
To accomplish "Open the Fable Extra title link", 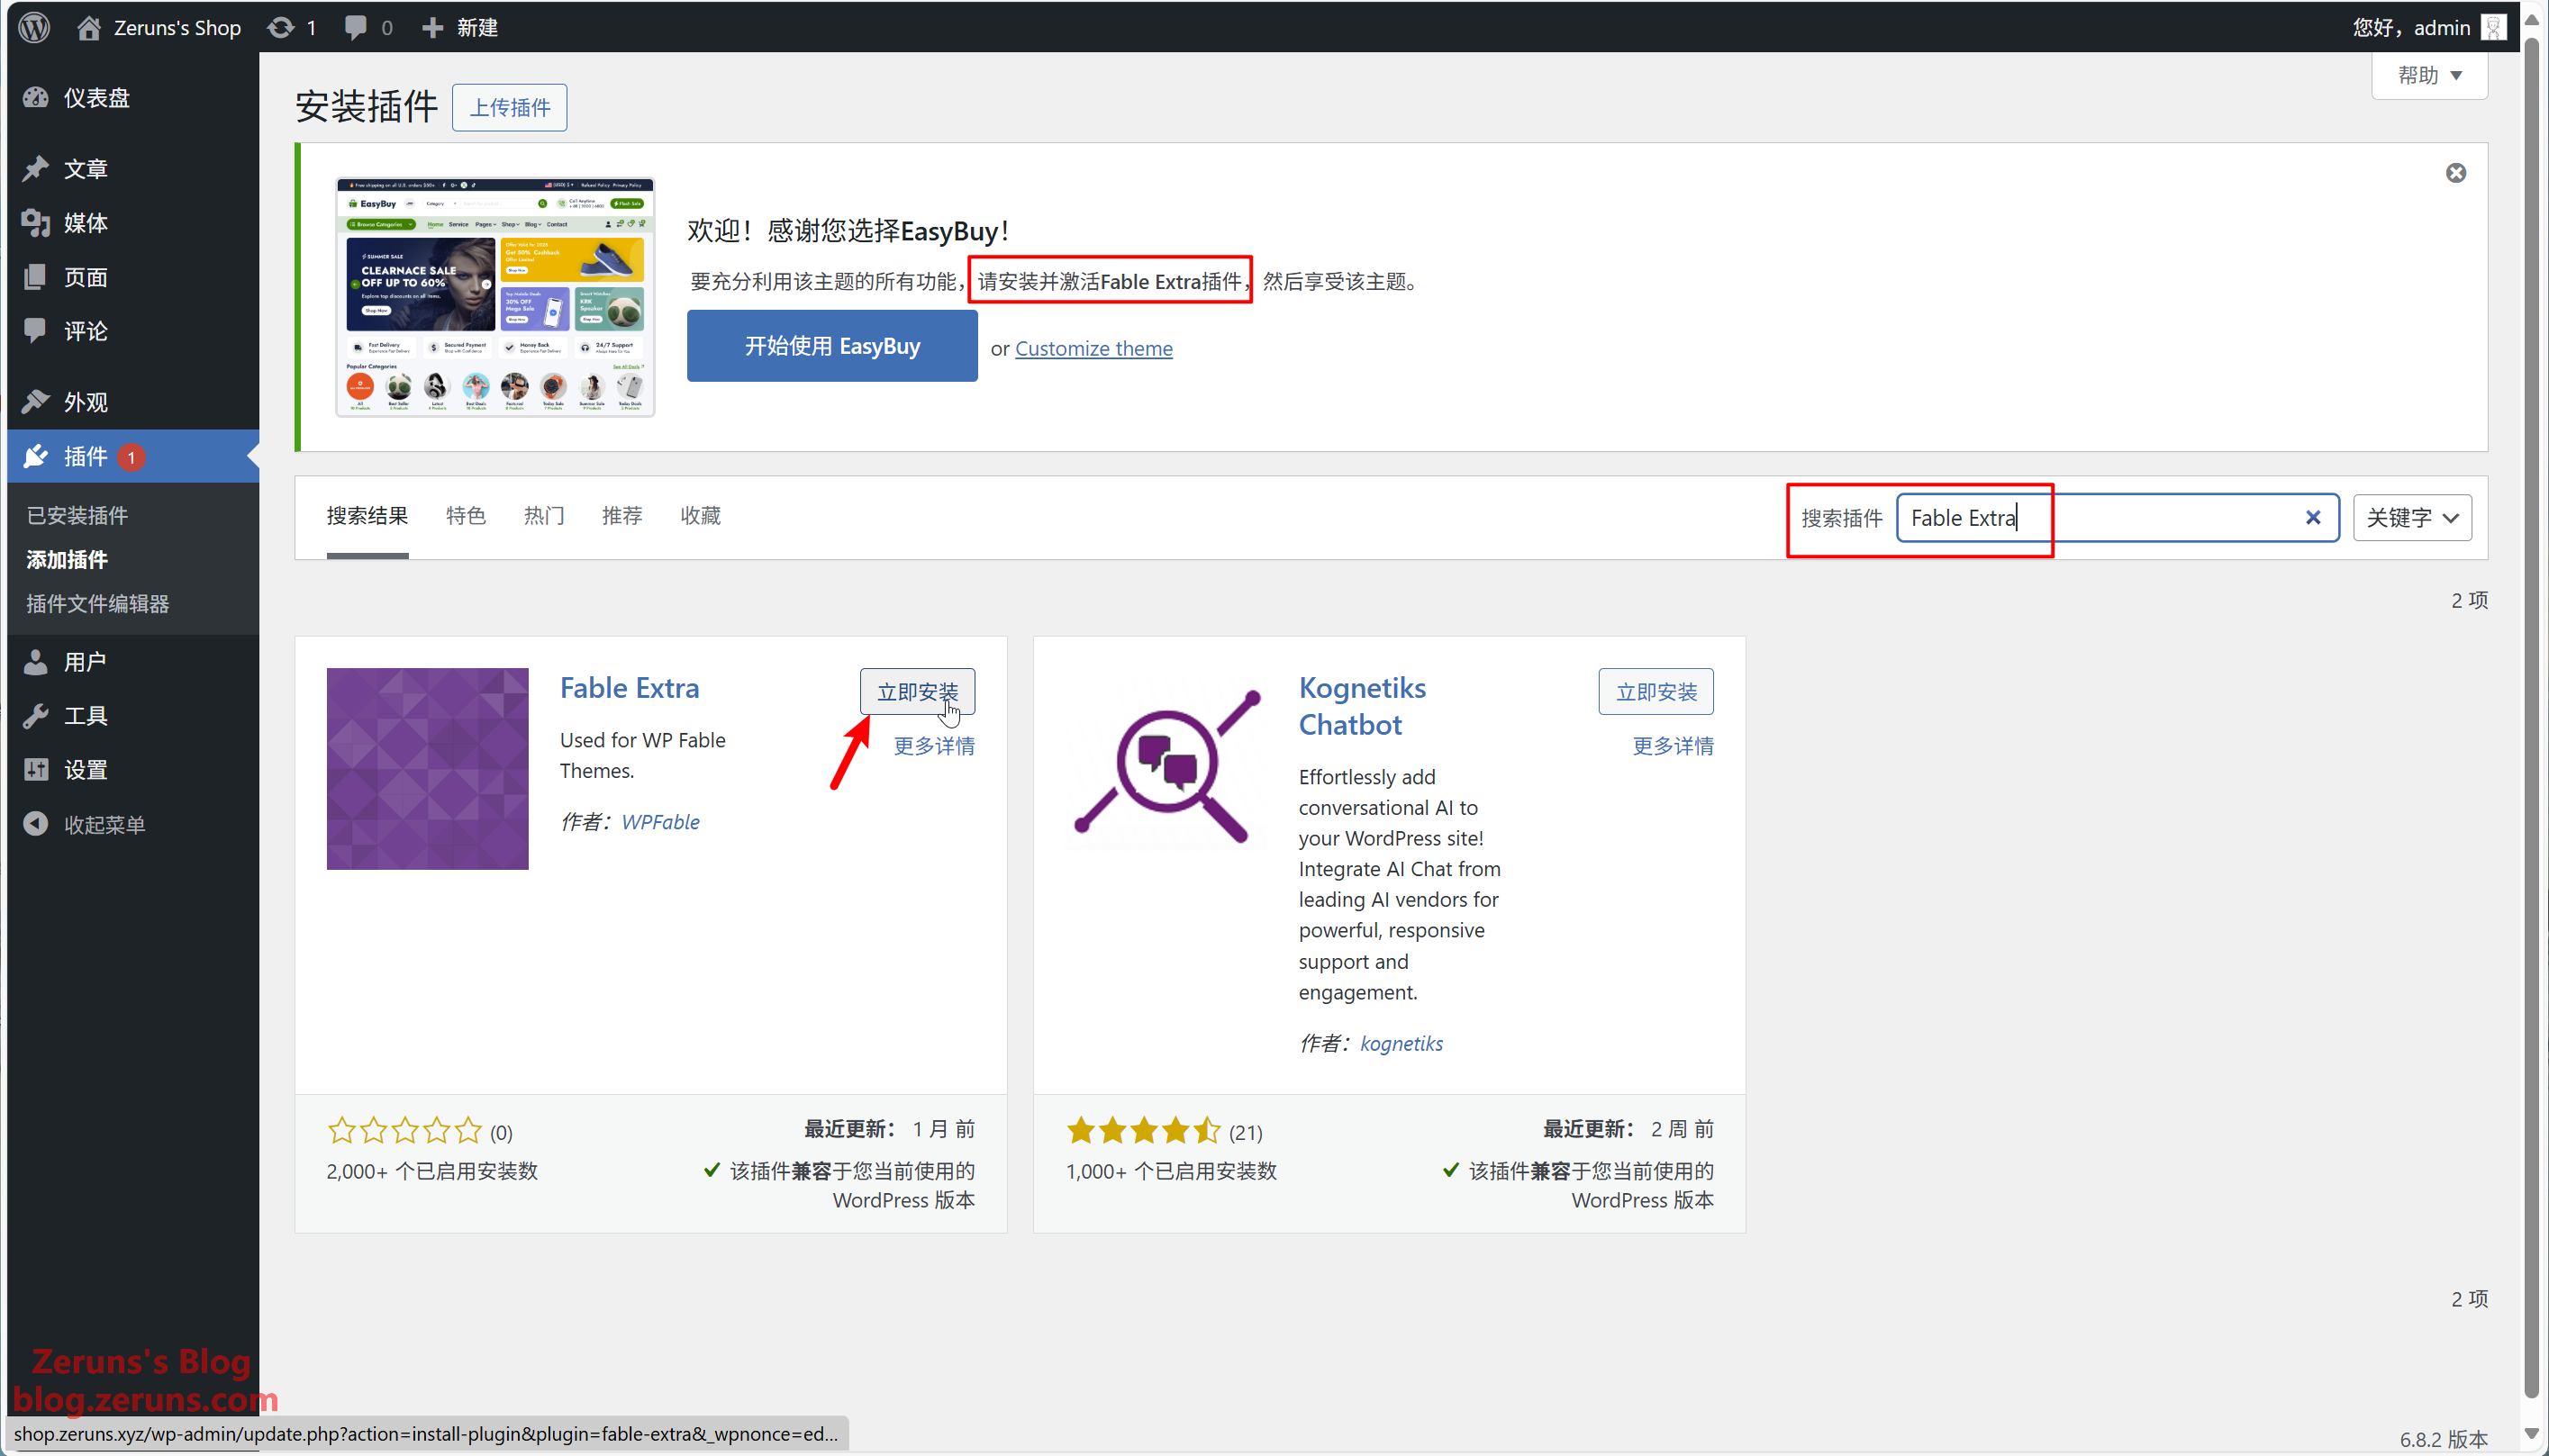I will [629, 688].
